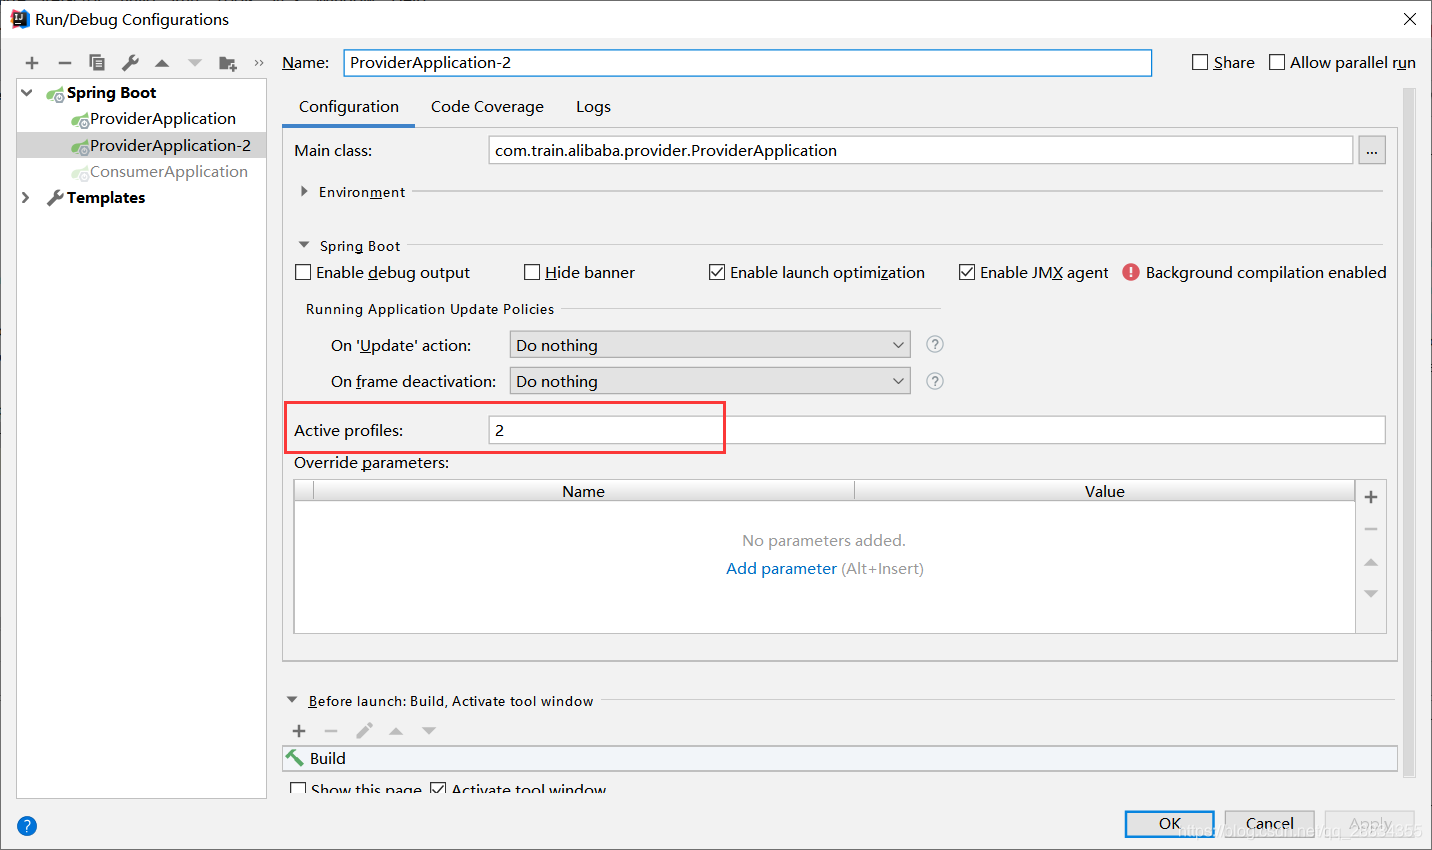Expand the Templates tree node
The width and height of the screenshot is (1432, 850).
26,198
